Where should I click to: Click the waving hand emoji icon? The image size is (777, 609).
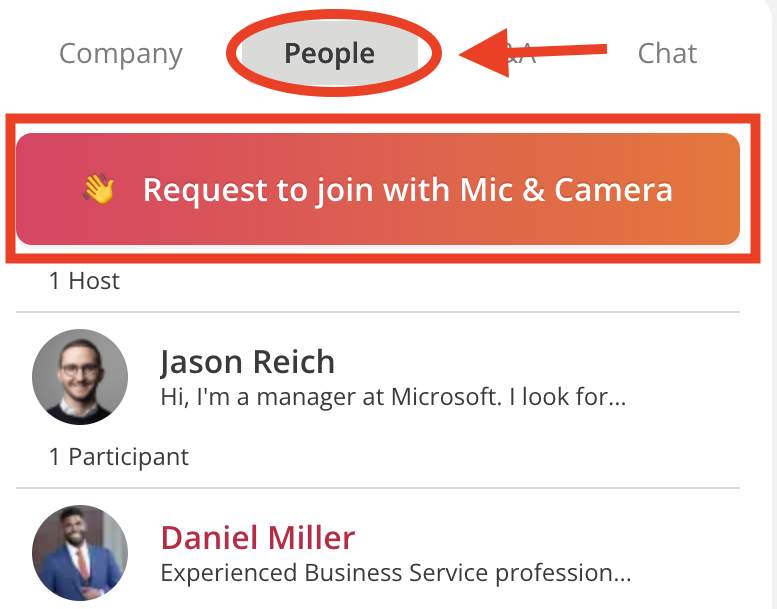click(x=99, y=189)
